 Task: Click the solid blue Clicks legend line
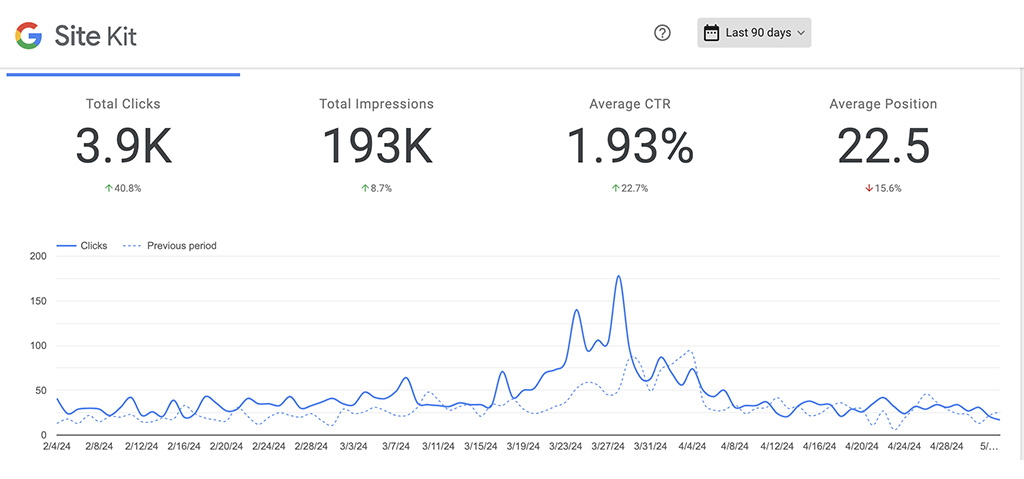pyautogui.click(x=67, y=246)
